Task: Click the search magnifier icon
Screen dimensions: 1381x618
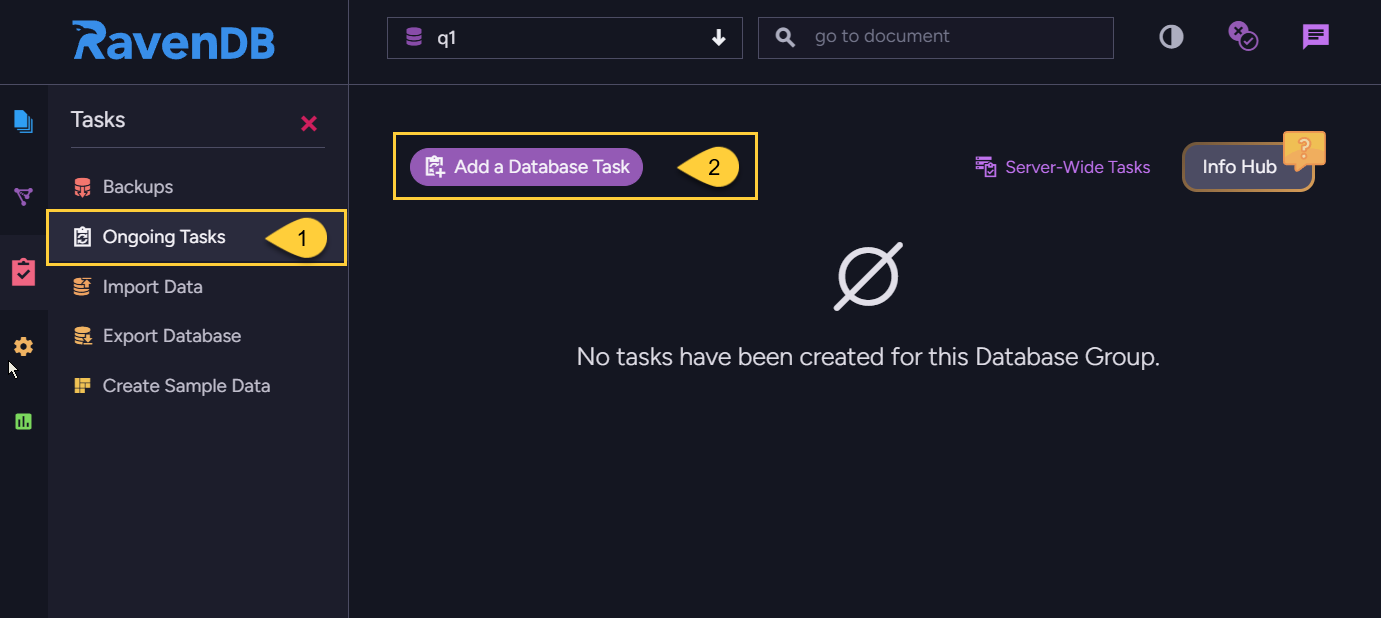Action: (786, 38)
